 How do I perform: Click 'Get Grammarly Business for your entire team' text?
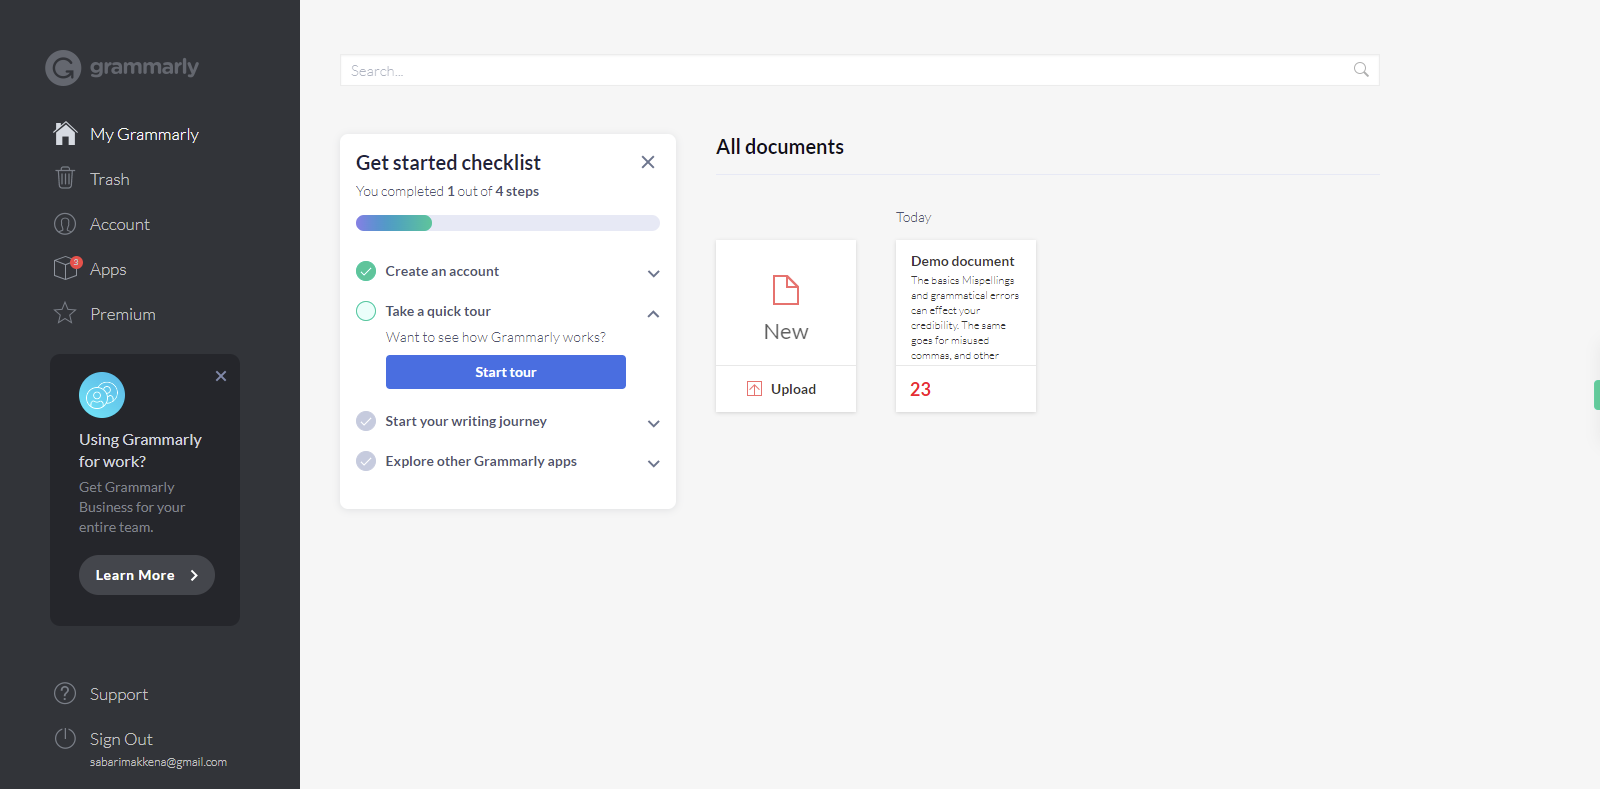click(132, 507)
